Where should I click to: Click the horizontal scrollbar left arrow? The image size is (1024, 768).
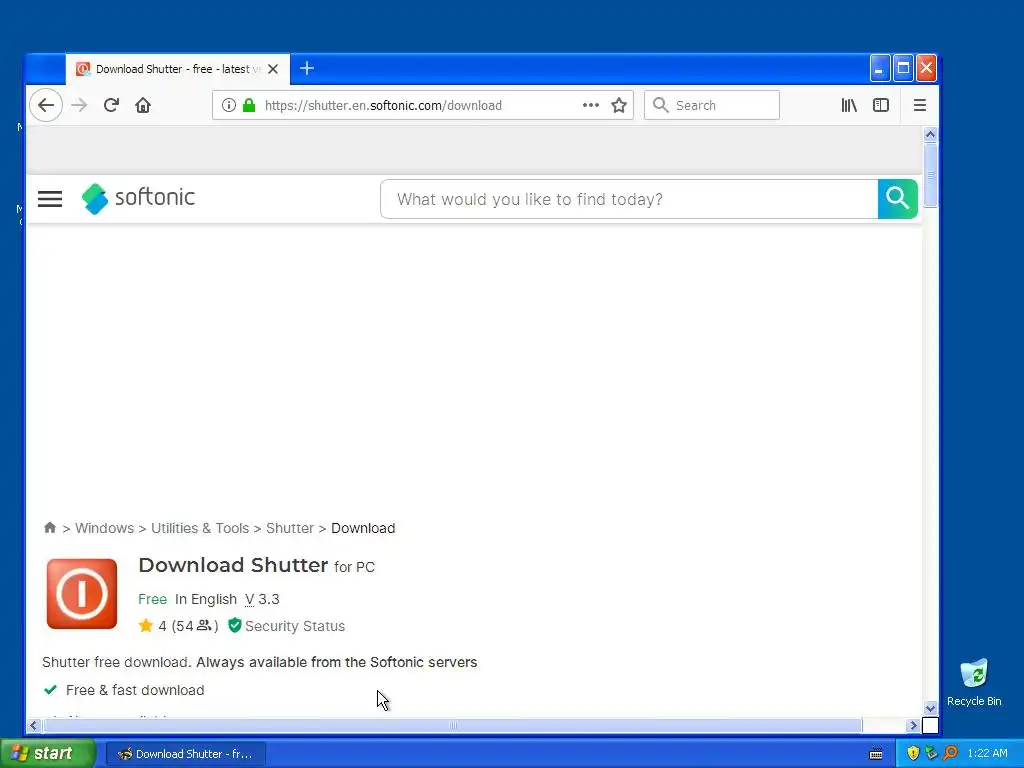click(x=33, y=726)
